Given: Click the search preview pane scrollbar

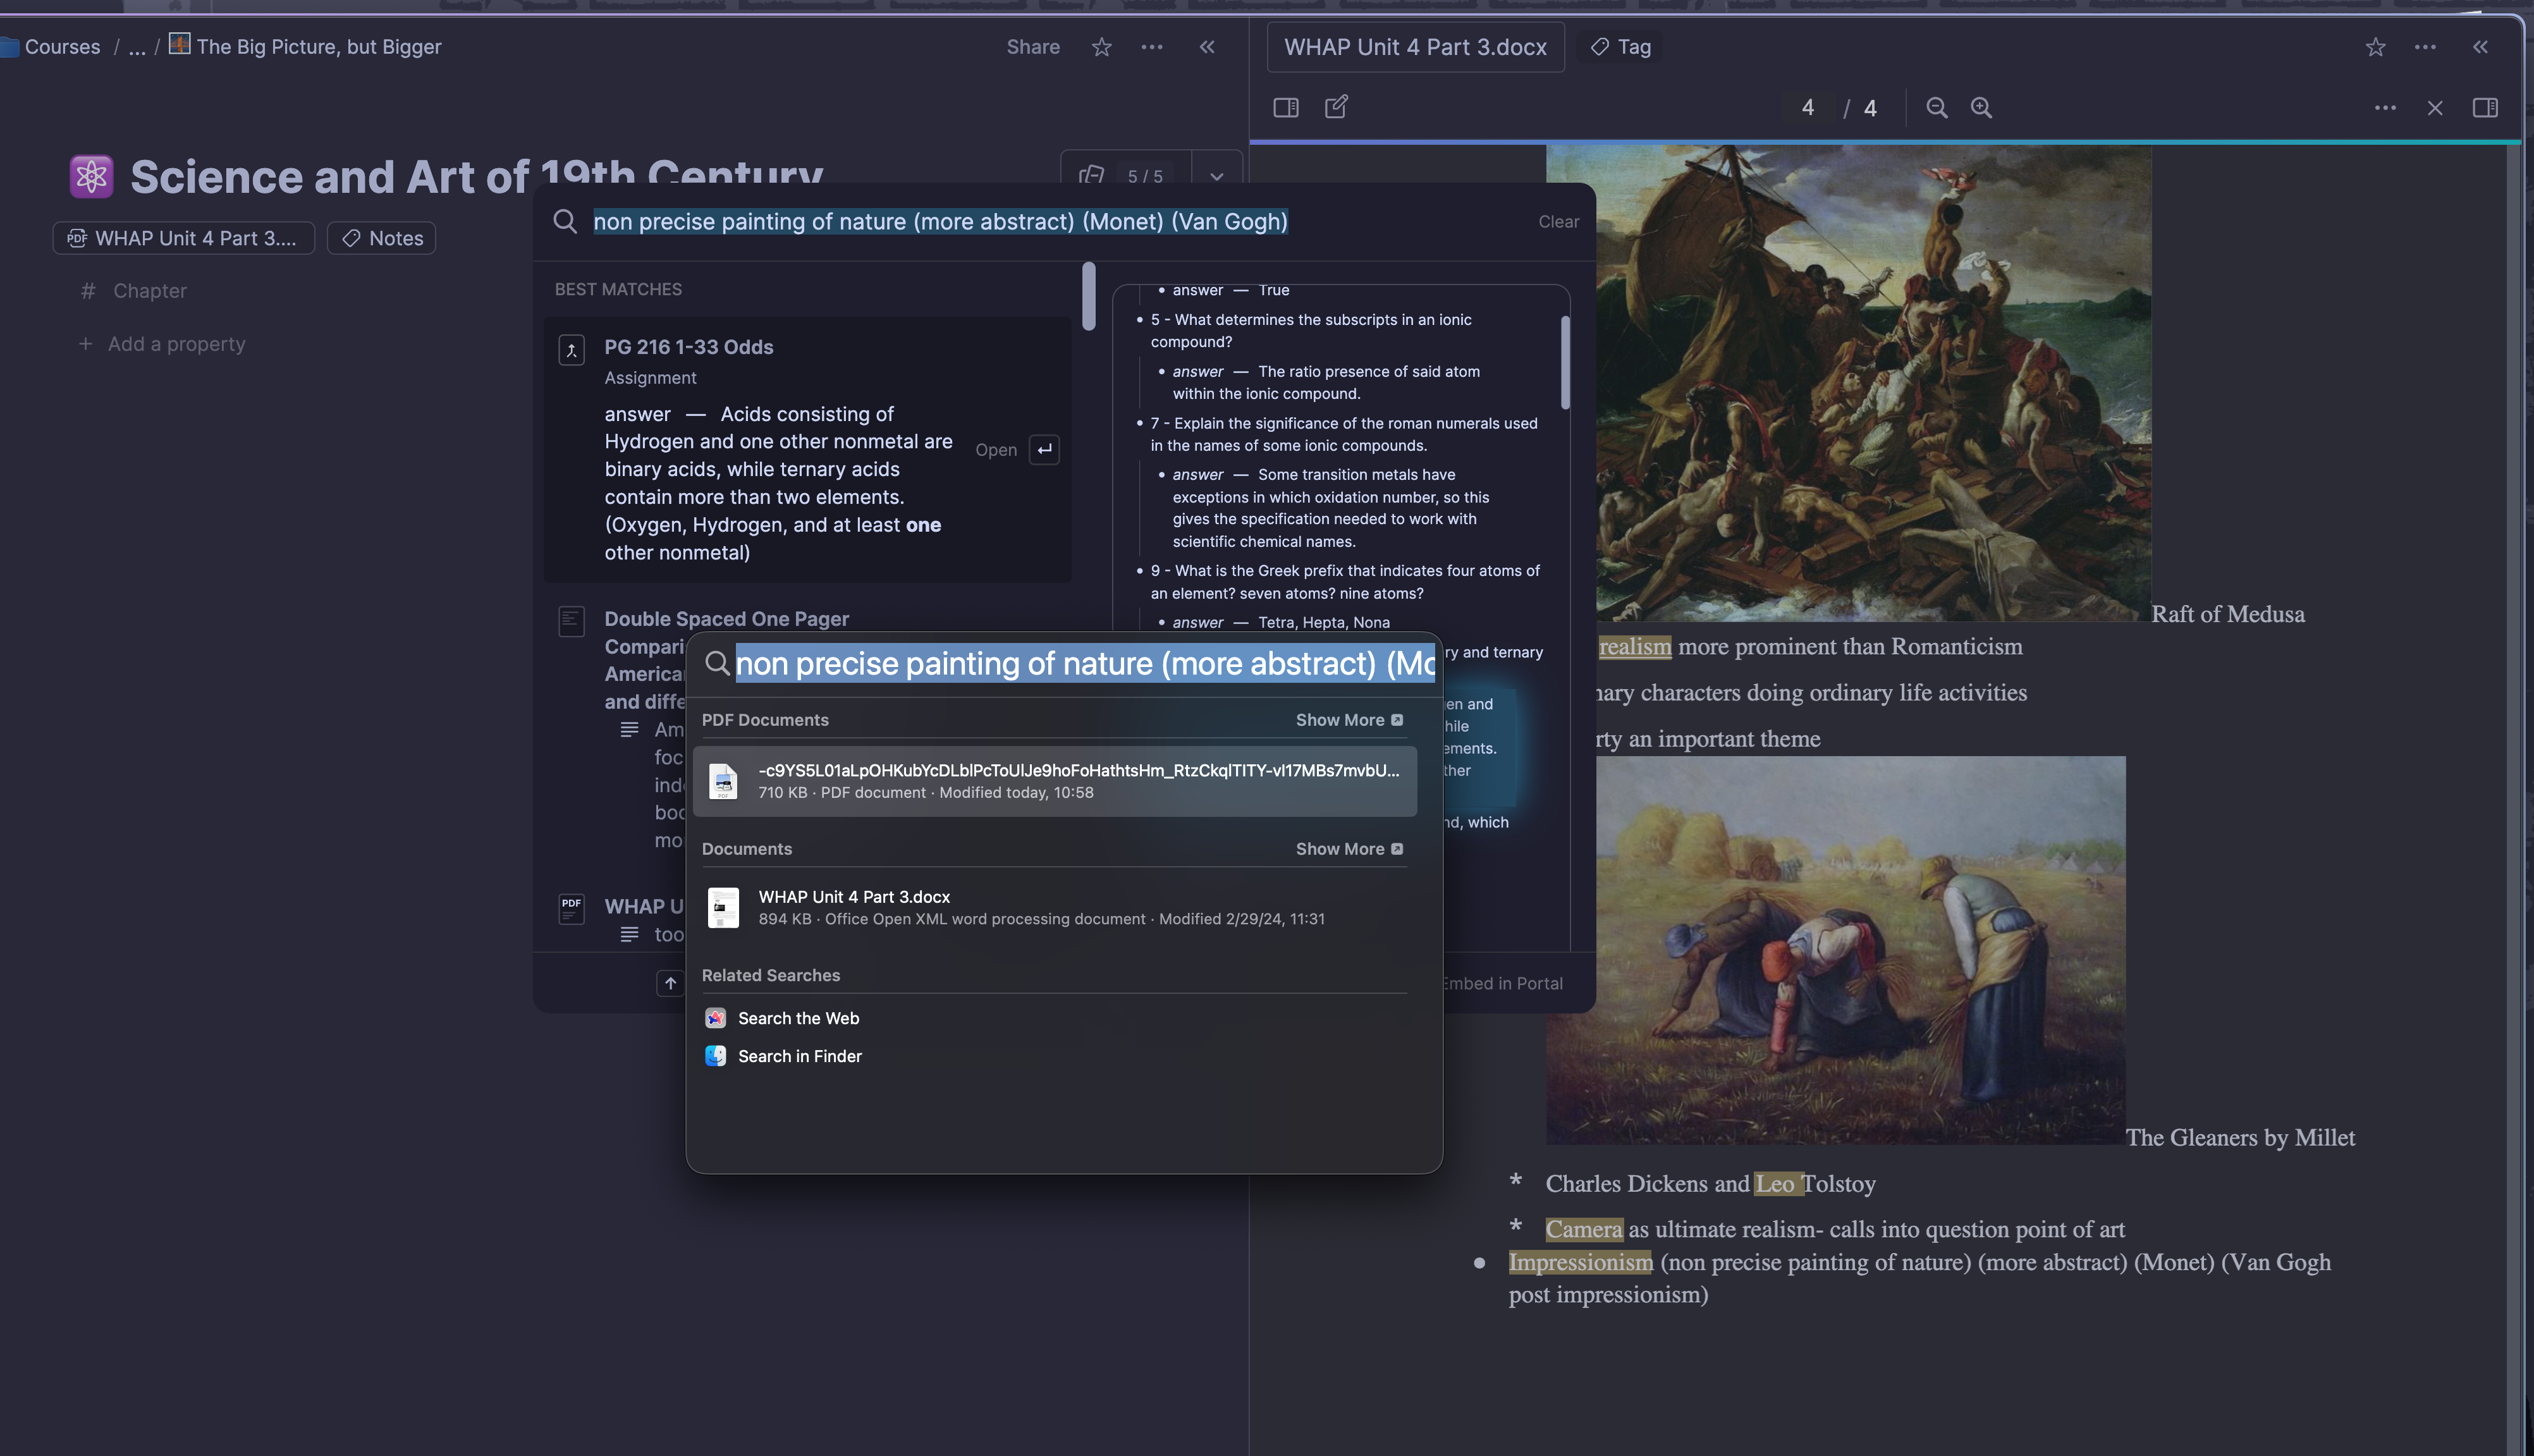Looking at the screenshot, I should (1565, 362).
